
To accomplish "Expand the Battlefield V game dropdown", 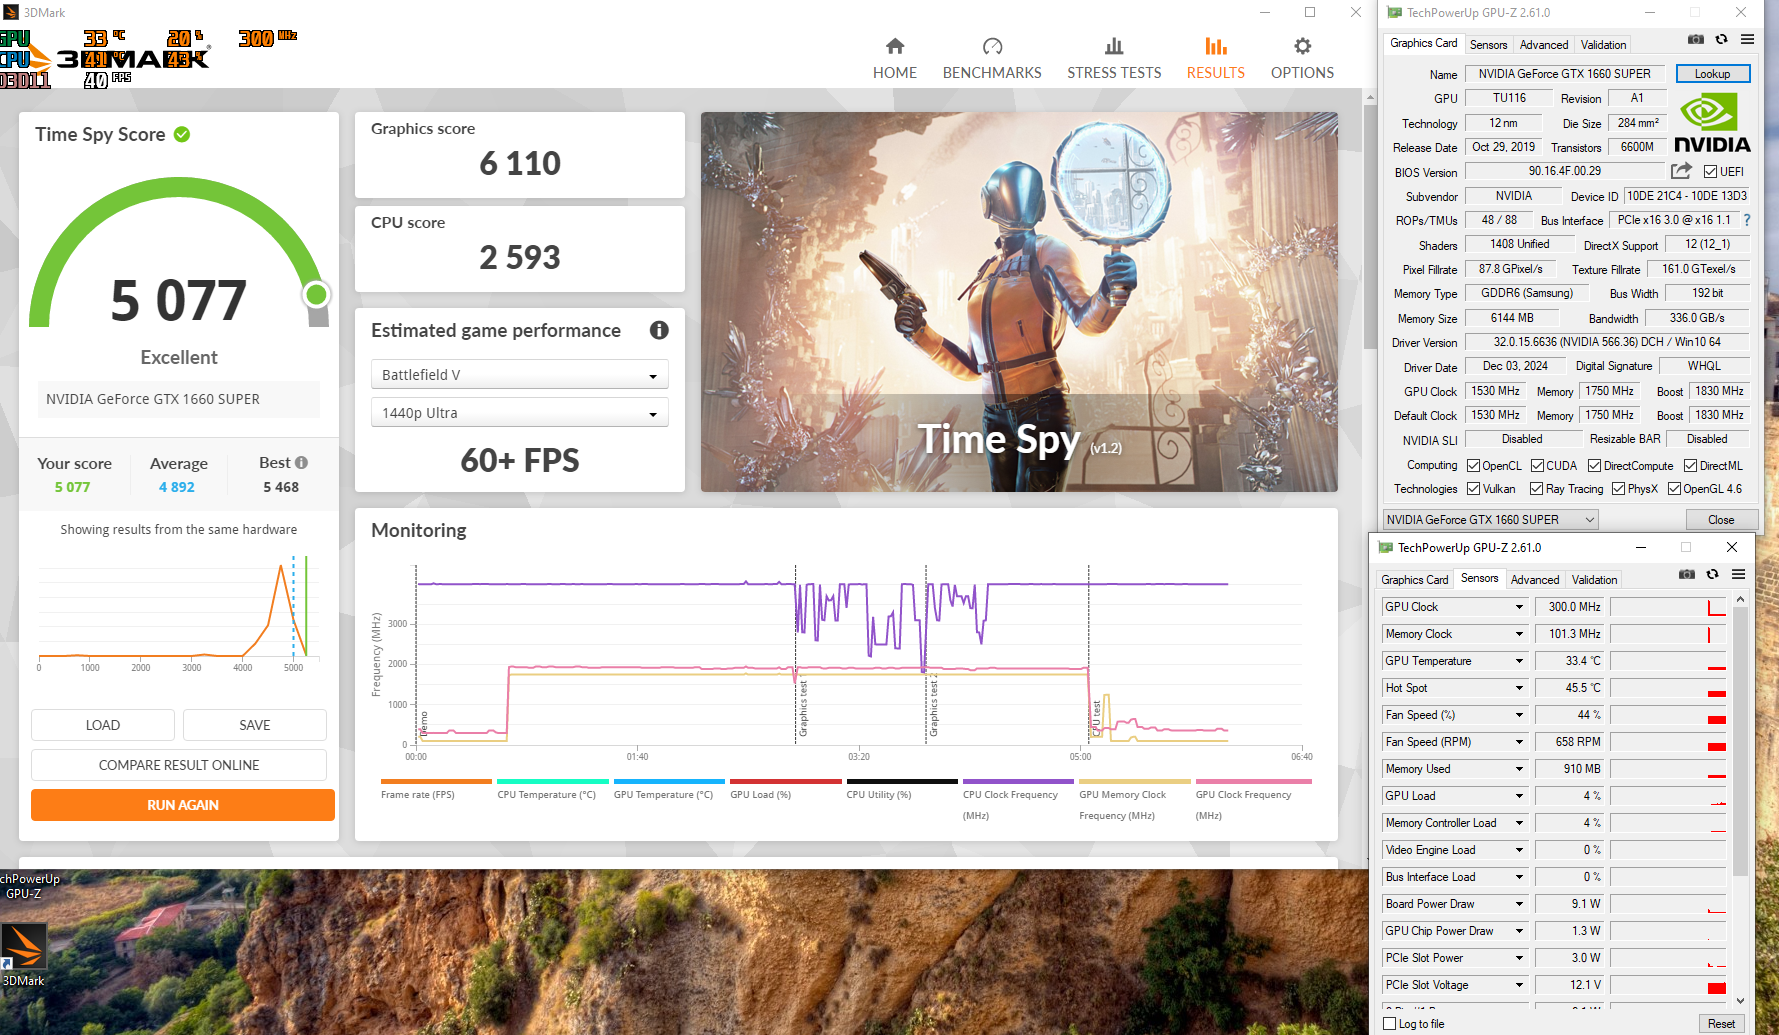I will (x=518, y=375).
